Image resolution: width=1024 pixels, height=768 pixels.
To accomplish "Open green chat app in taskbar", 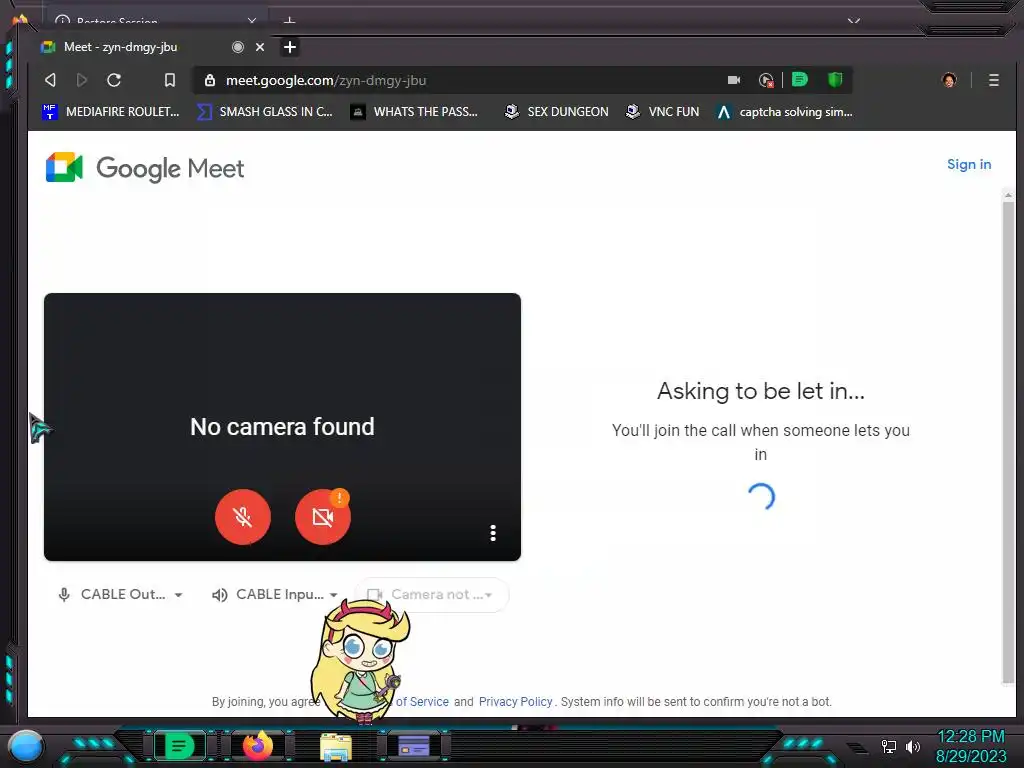I will (x=179, y=745).
